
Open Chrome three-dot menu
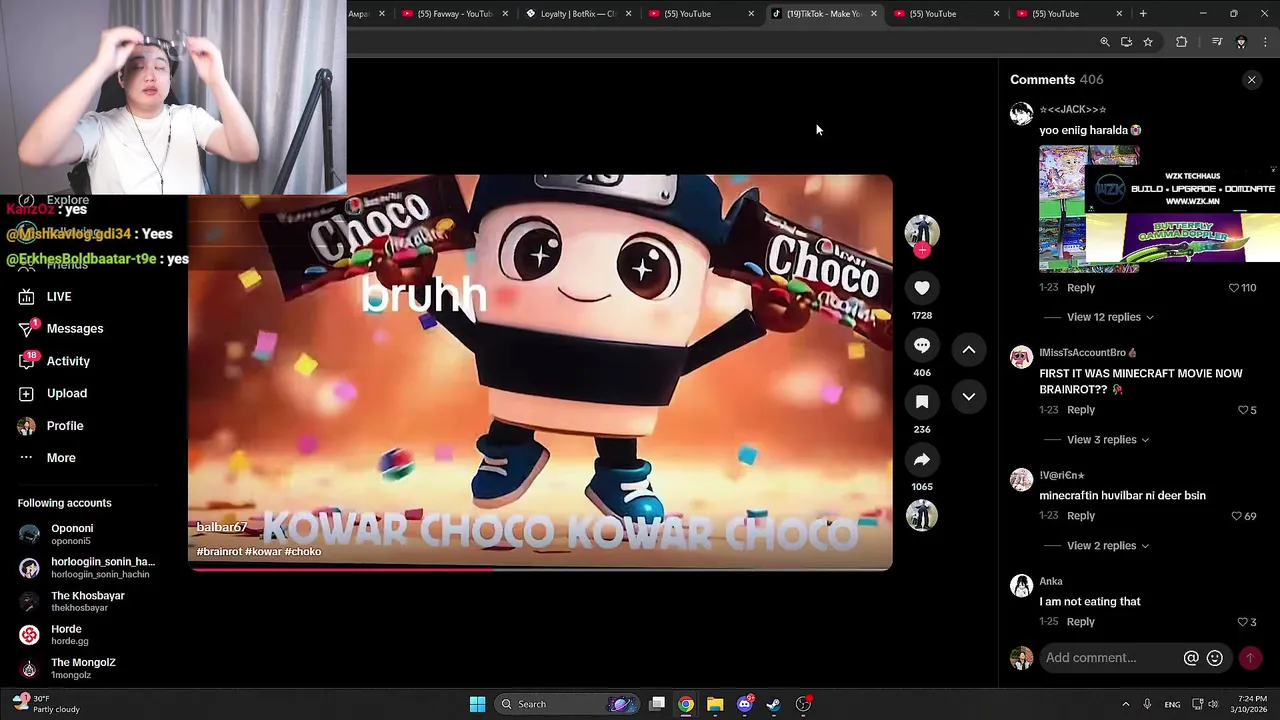click(x=1265, y=42)
